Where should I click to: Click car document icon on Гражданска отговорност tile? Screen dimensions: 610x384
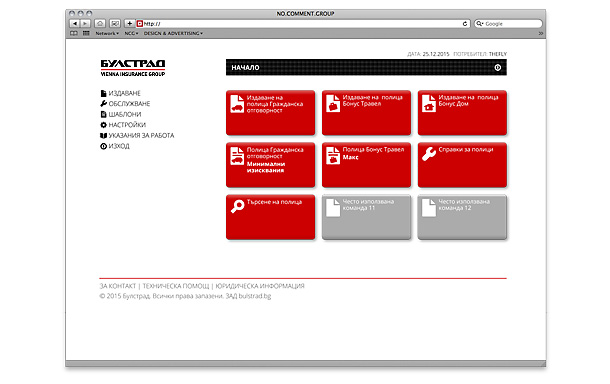point(237,103)
